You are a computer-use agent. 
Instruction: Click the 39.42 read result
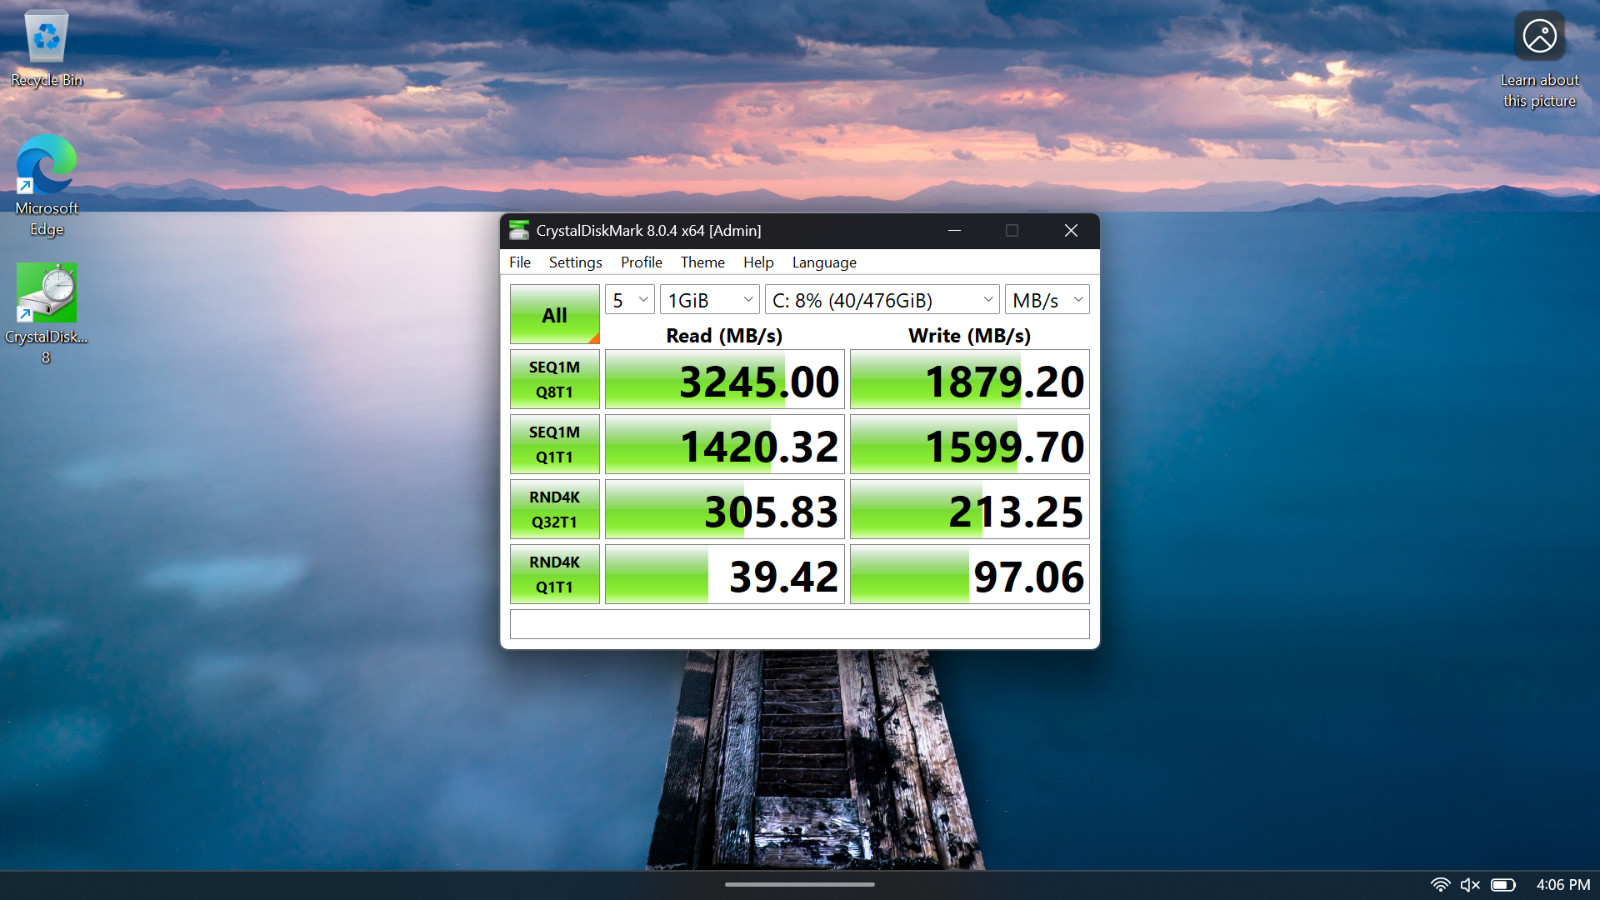(725, 574)
